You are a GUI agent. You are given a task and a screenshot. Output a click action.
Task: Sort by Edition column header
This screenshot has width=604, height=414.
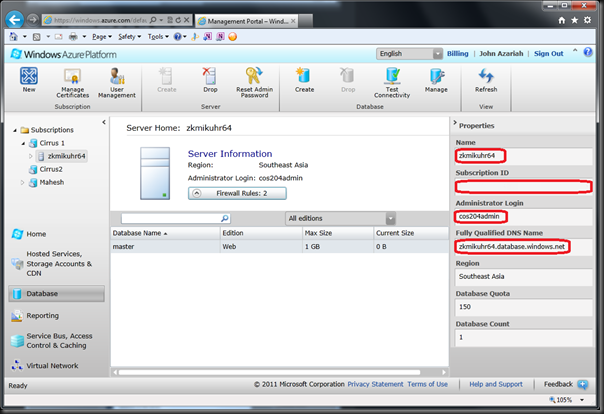(261, 233)
